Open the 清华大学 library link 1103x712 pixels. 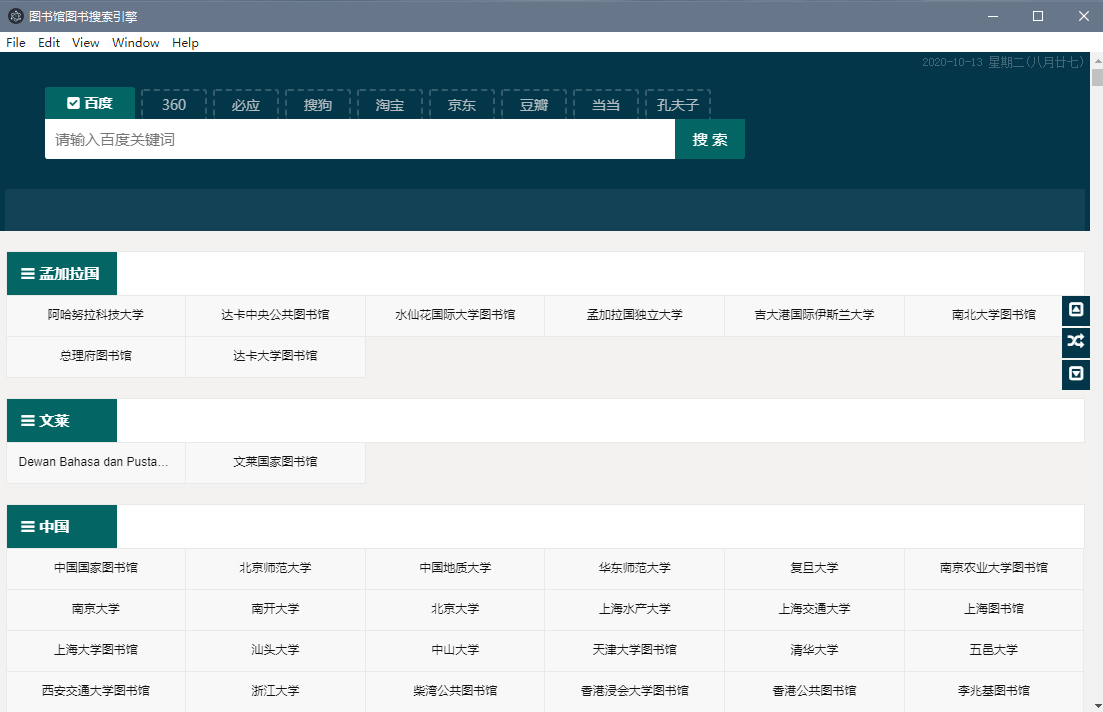pos(813,649)
